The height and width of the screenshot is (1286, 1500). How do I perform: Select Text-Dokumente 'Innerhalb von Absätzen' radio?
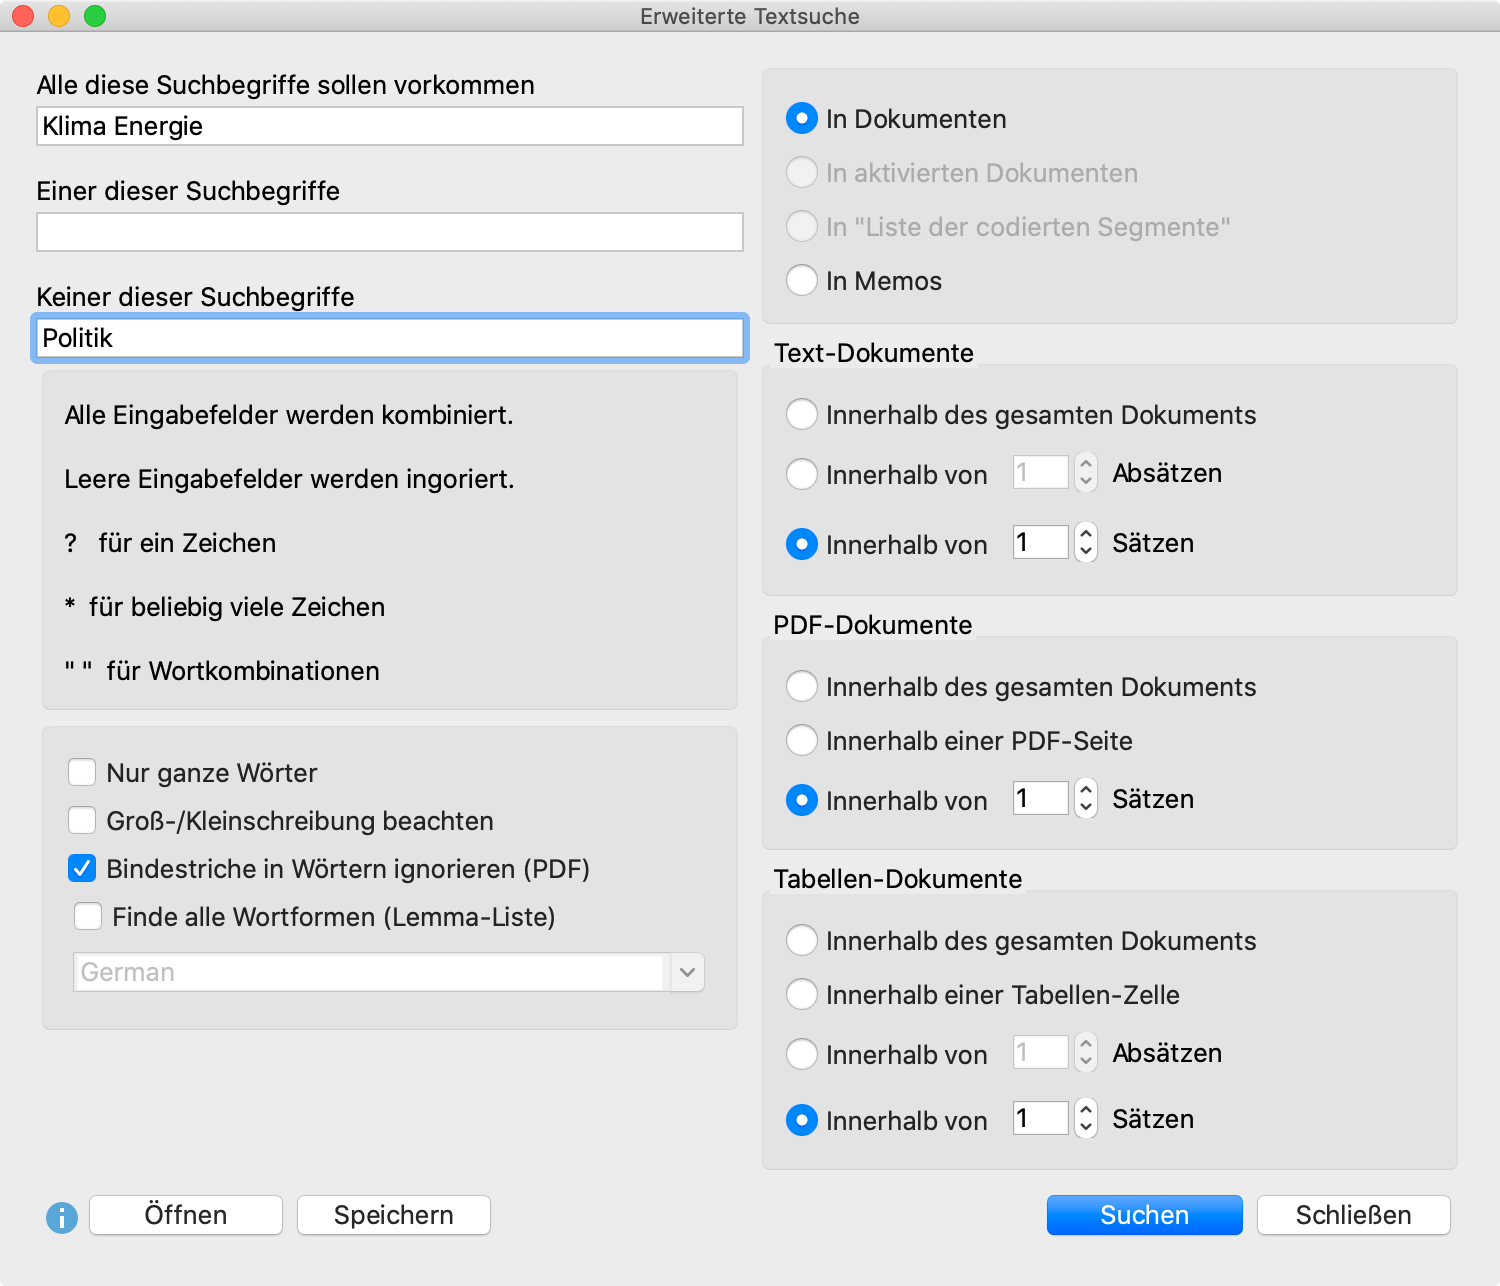[802, 474]
